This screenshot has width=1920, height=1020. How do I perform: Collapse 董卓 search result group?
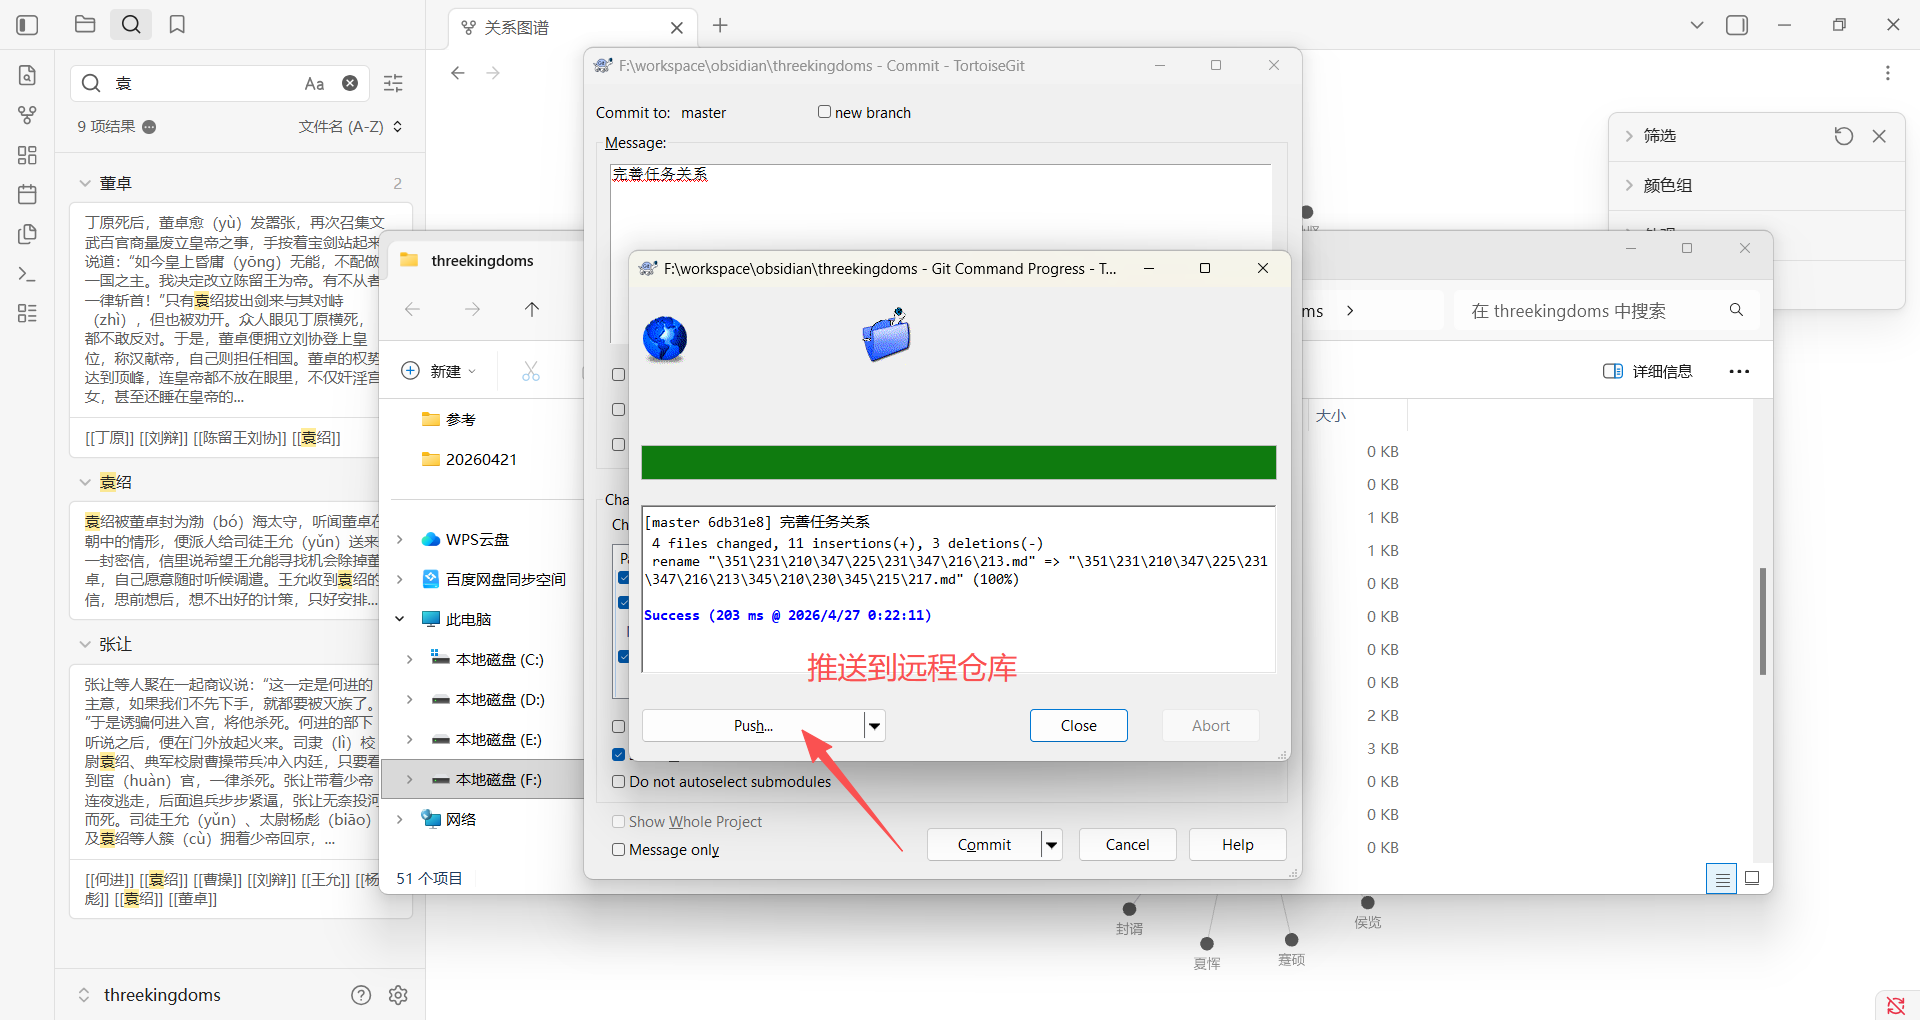85,183
